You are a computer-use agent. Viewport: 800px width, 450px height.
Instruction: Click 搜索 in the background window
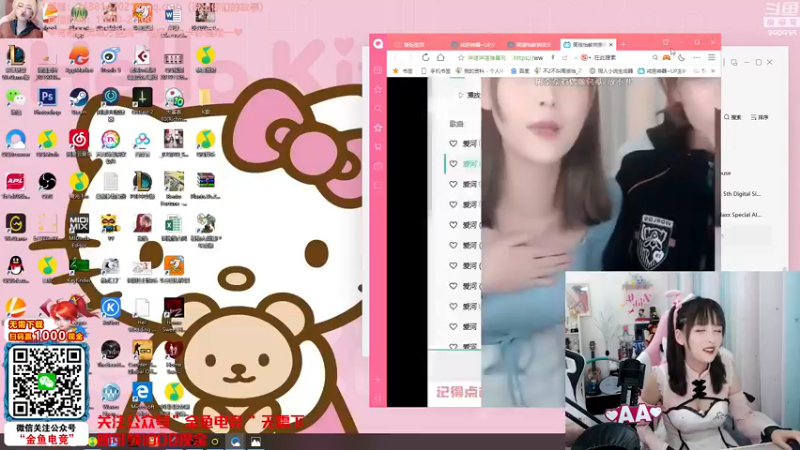733,117
